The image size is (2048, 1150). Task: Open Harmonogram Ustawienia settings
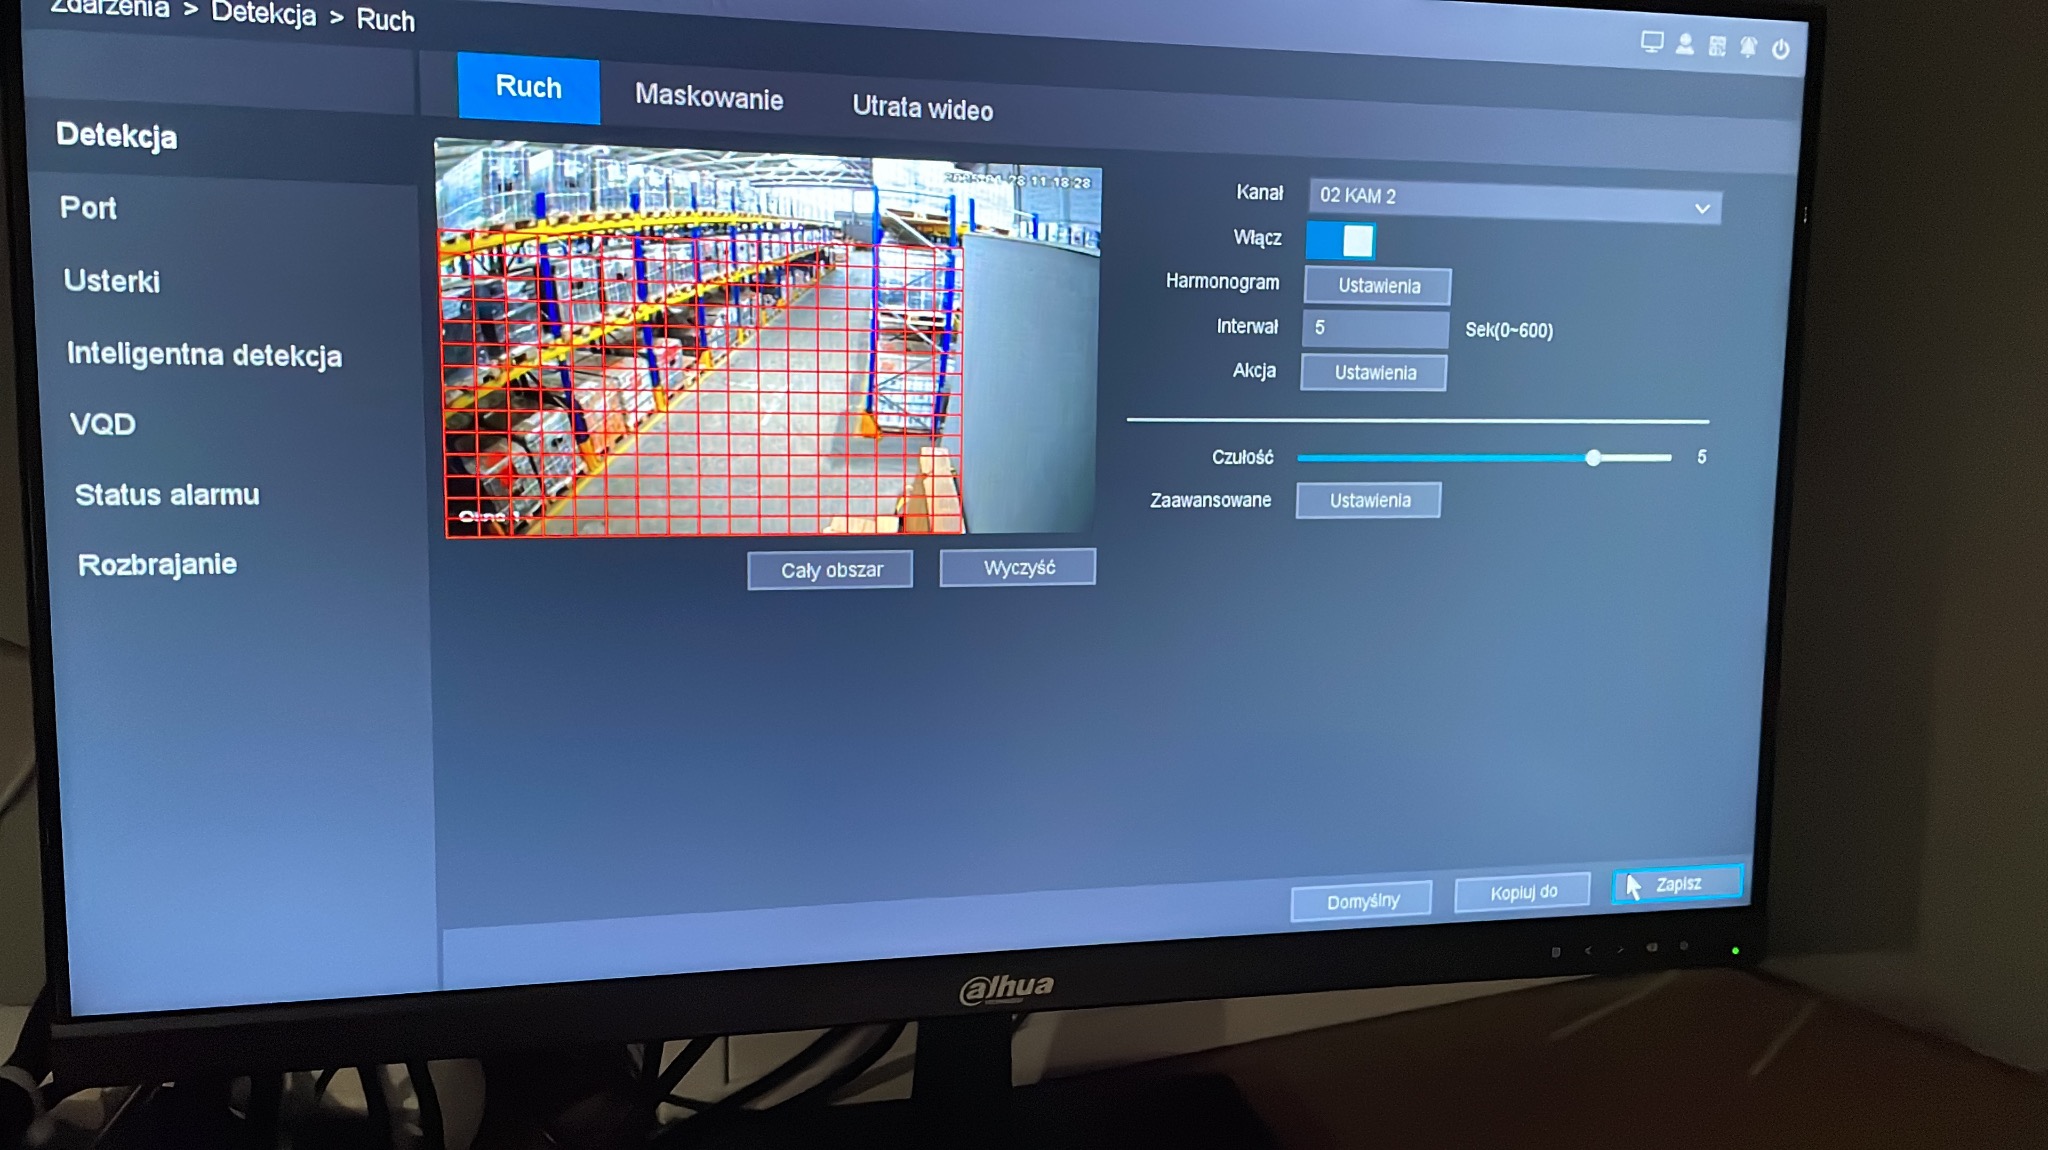1378,286
